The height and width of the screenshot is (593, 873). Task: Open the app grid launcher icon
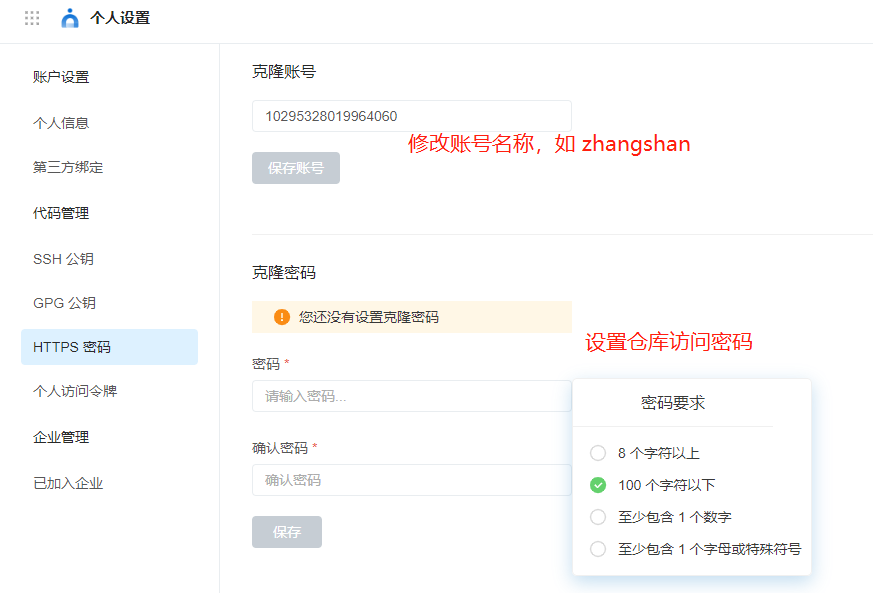coord(32,18)
